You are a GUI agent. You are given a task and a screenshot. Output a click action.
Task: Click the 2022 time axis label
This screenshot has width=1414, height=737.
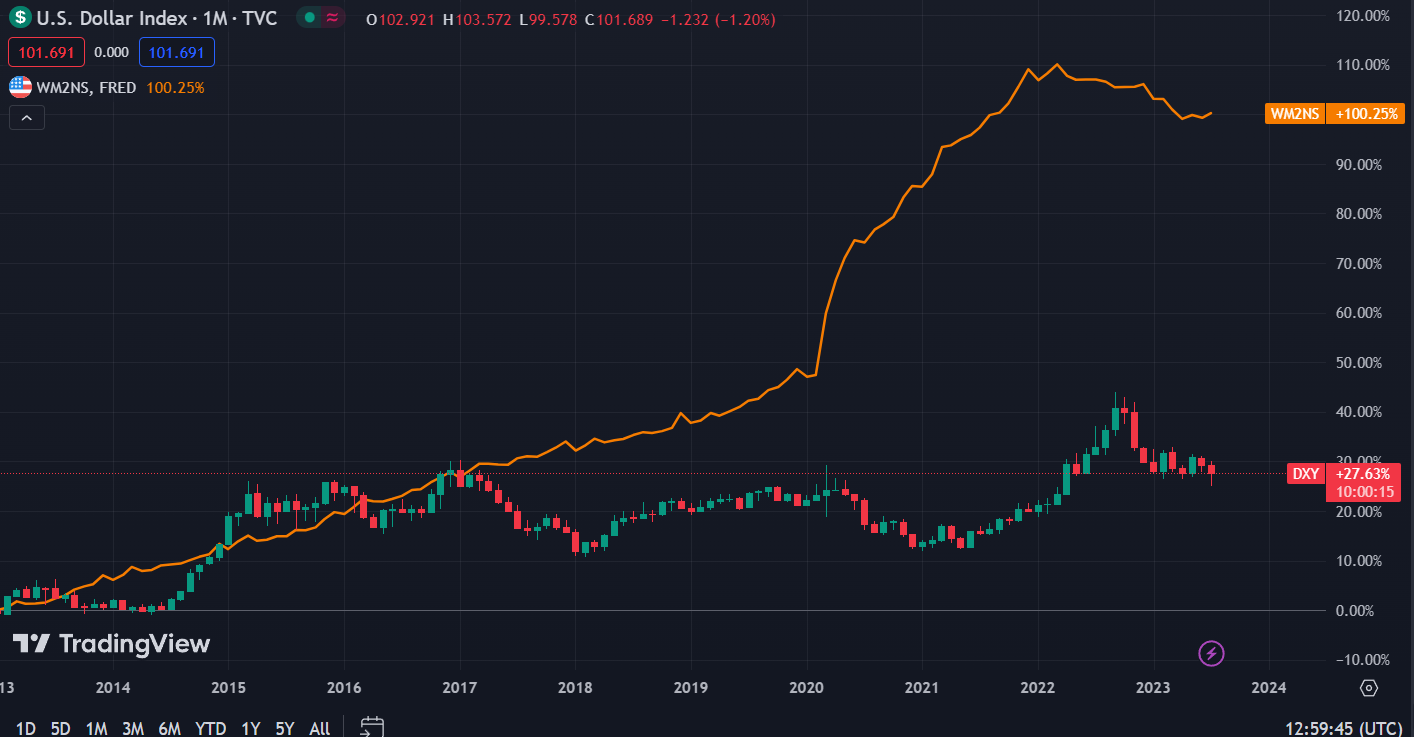pyautogui.click(x=1037, y=688)
